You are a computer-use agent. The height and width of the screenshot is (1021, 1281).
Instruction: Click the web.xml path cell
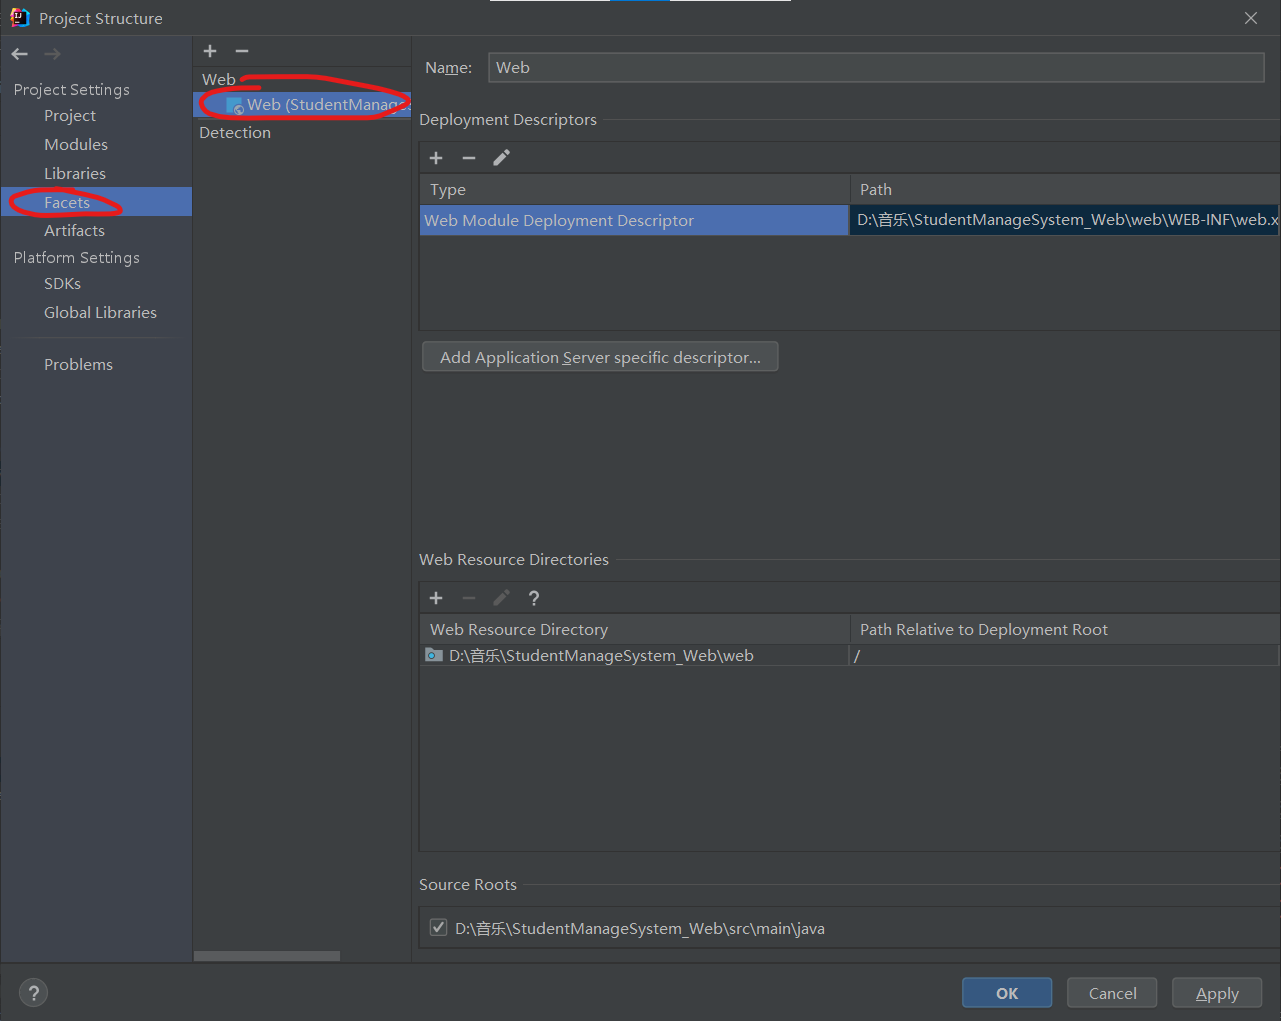click(x=1065, y=220)
